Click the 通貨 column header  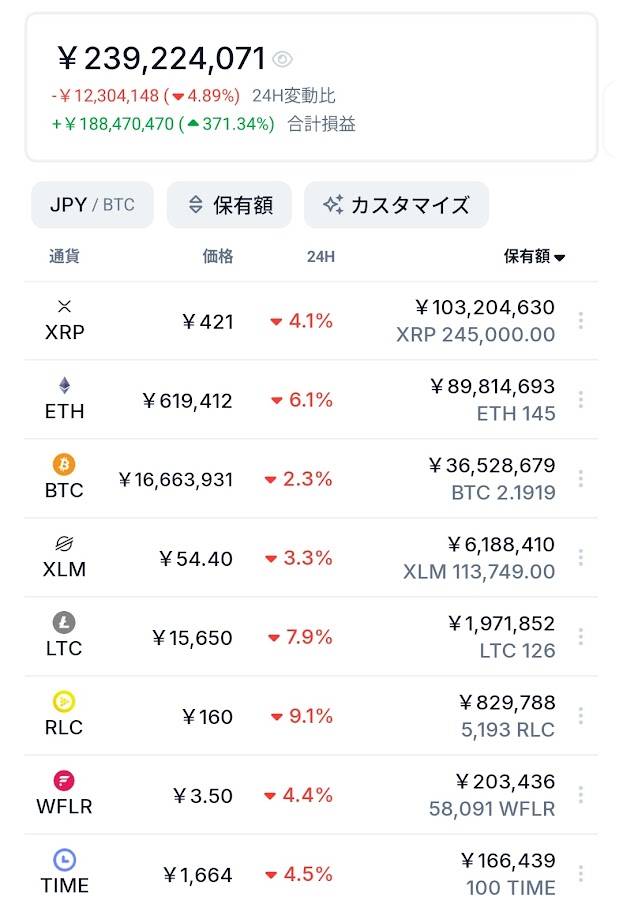(64, 257)
